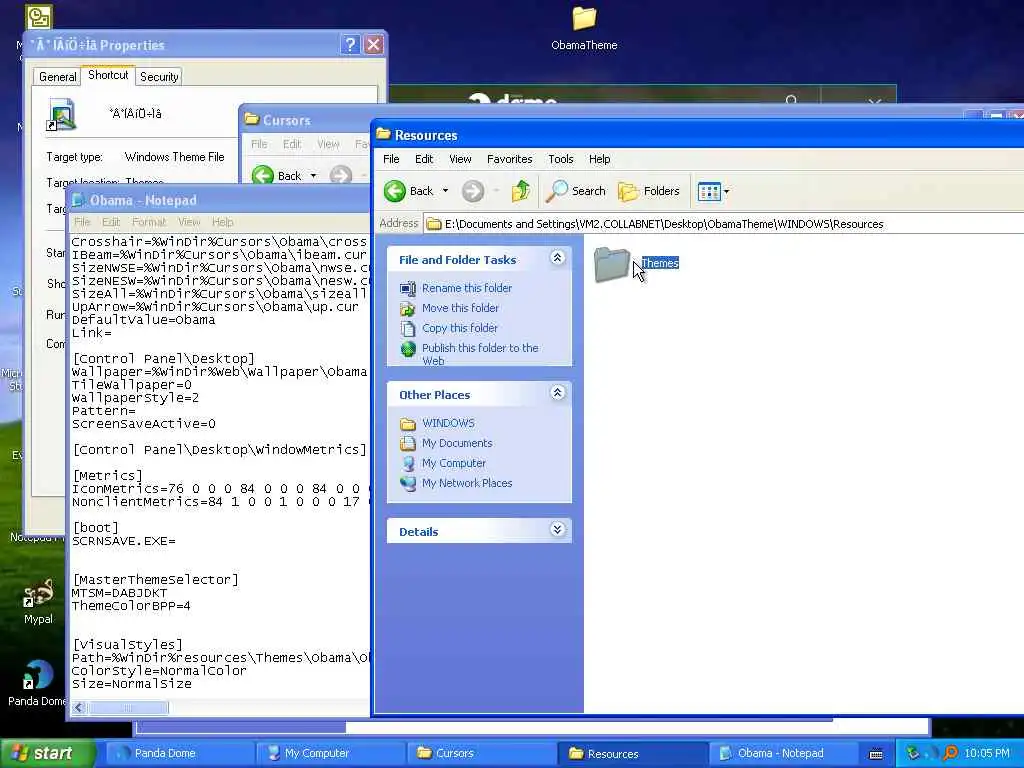The height and width of the screenshot is (768, 1024).
Task: Click the taskbar clock 10:05 PM
Action: (987, 753)
